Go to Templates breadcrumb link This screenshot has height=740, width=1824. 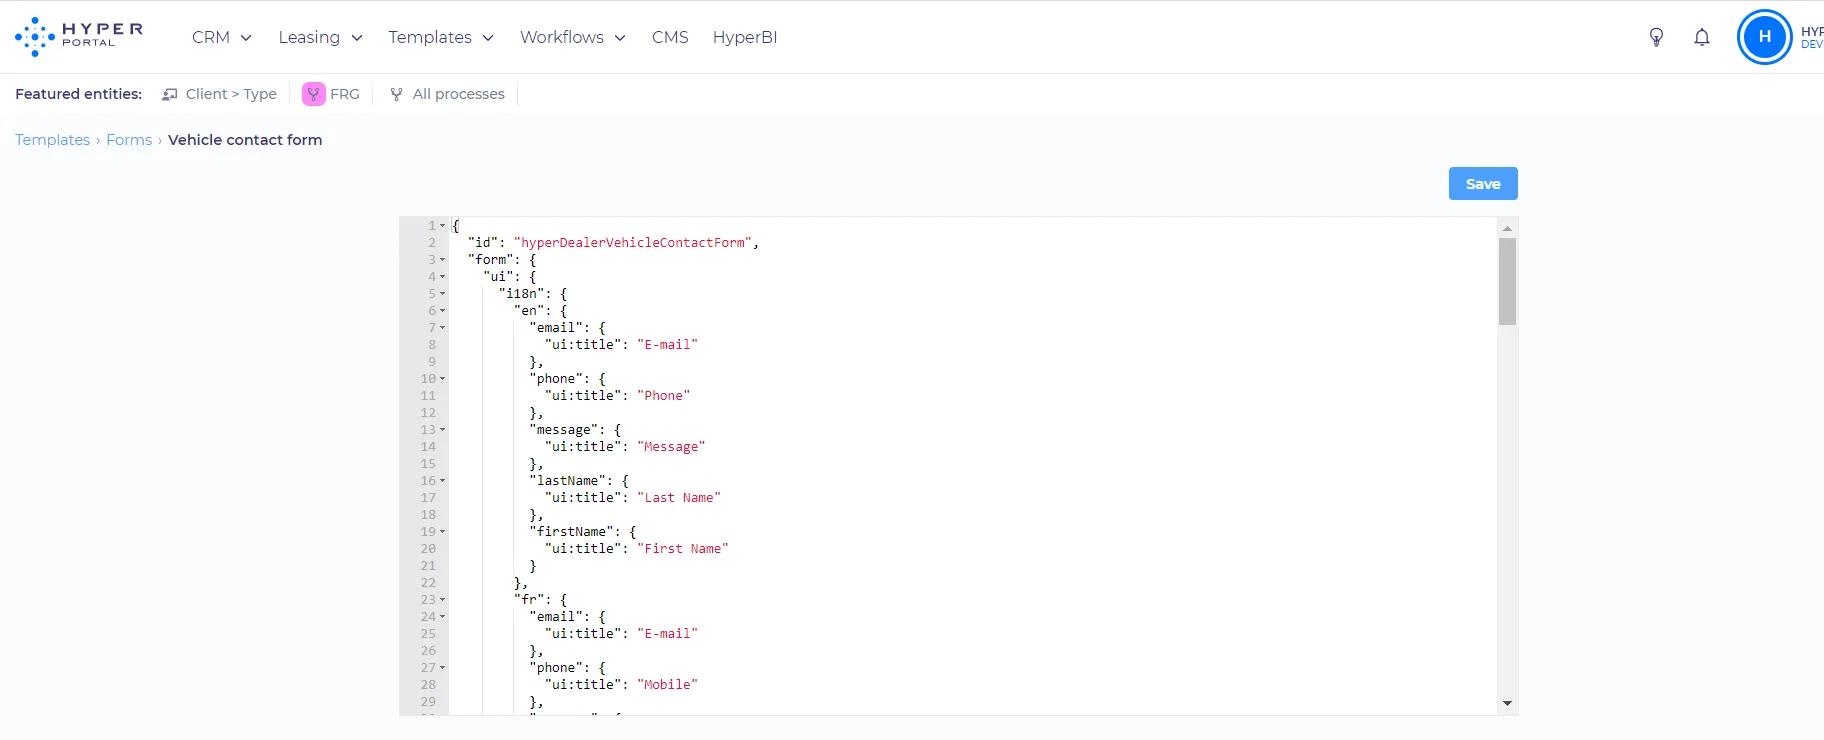pos(52,140)
